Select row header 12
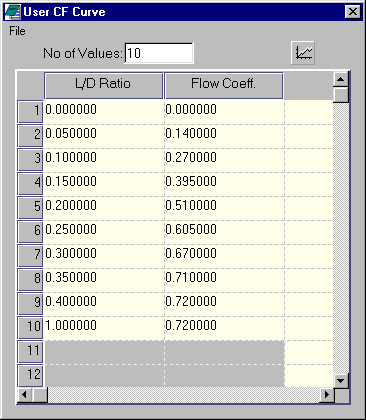366x420 pixels. (x=30, y=375)
